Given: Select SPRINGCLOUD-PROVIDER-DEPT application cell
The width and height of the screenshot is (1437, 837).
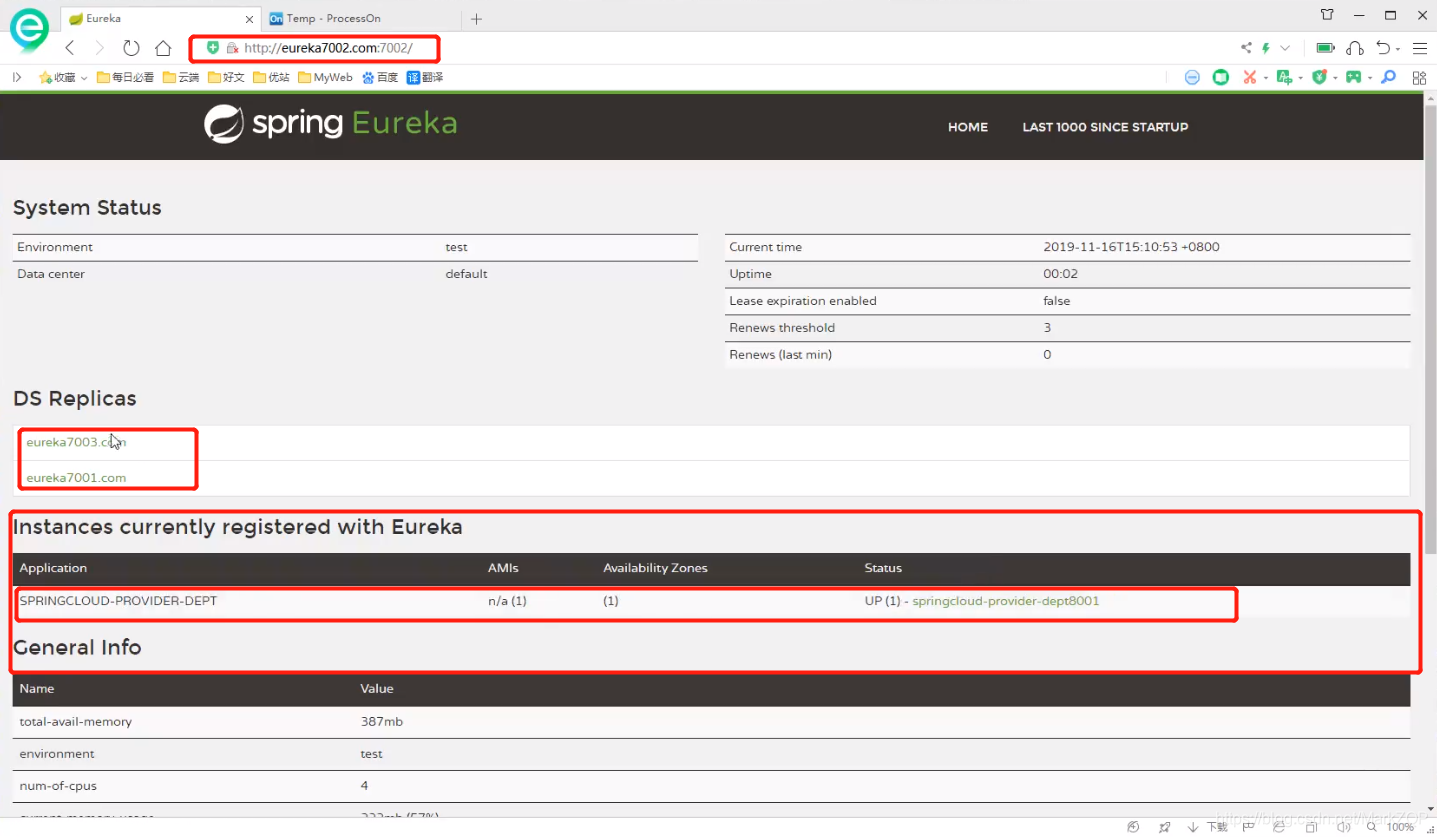Looking at the screenshot, I should point(118,601).
